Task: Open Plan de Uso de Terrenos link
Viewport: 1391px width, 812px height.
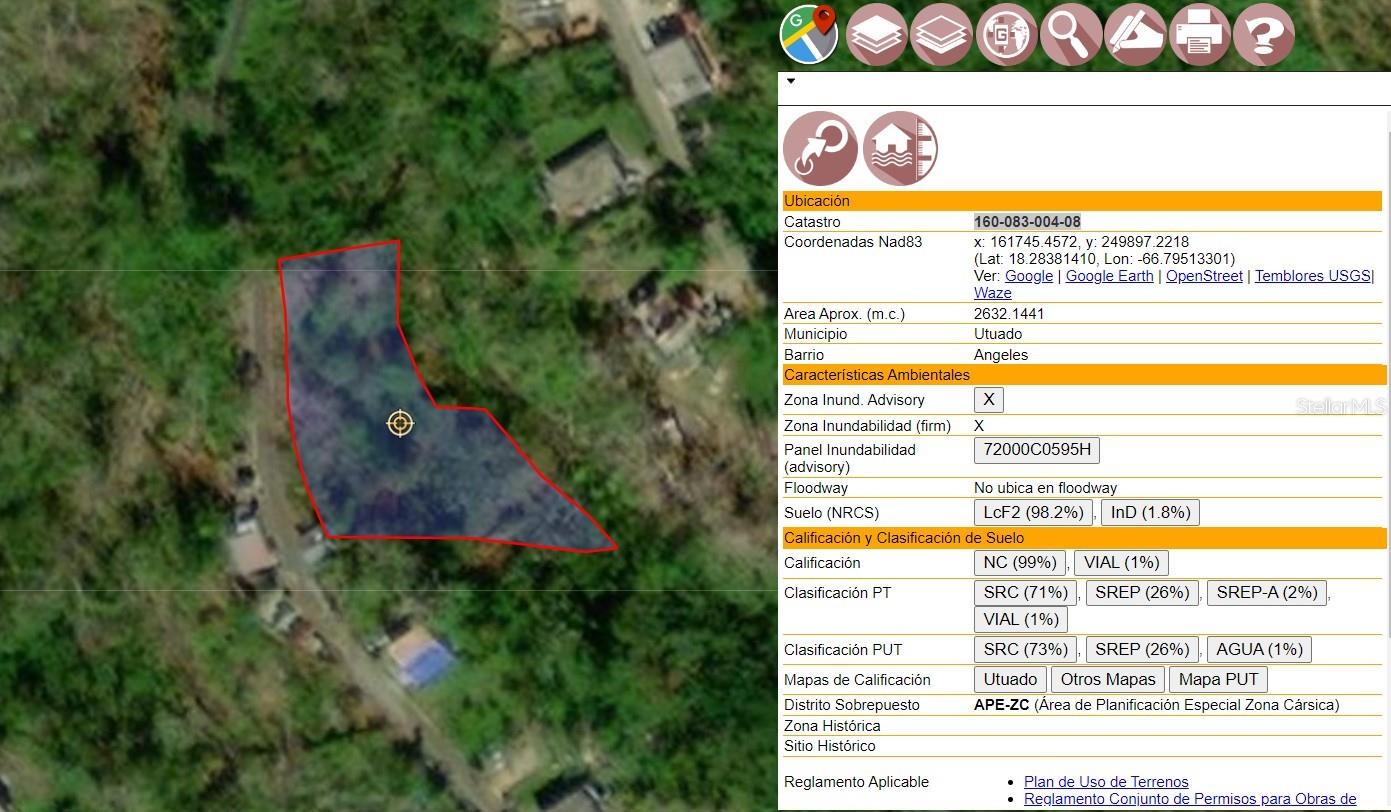Action: [x=1106, y=782]
